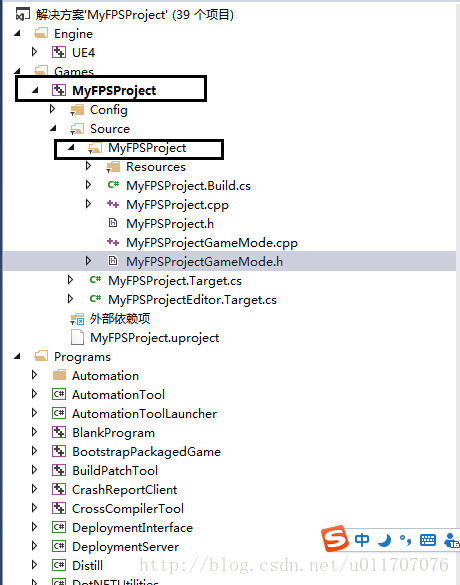460x585 pixels.
Task: Collapse the Engine folder node
Action: [x=17, y=34]
